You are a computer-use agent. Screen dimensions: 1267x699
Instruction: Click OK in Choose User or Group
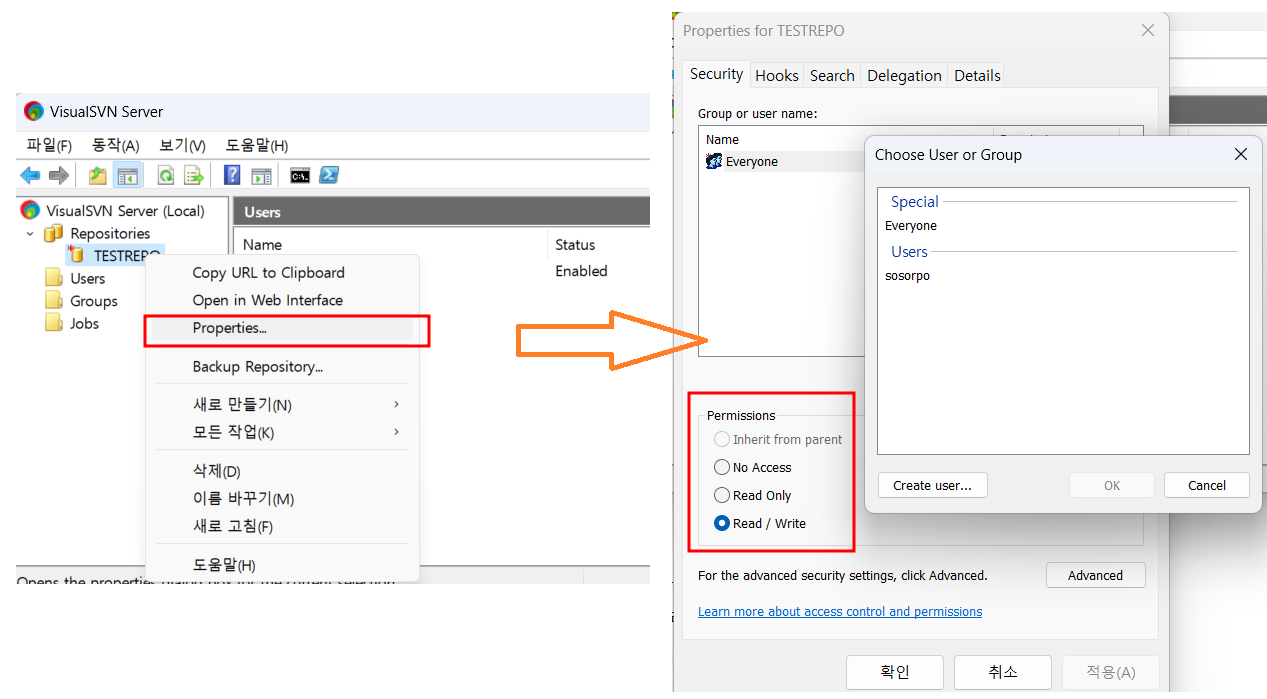coord(1112,485)
